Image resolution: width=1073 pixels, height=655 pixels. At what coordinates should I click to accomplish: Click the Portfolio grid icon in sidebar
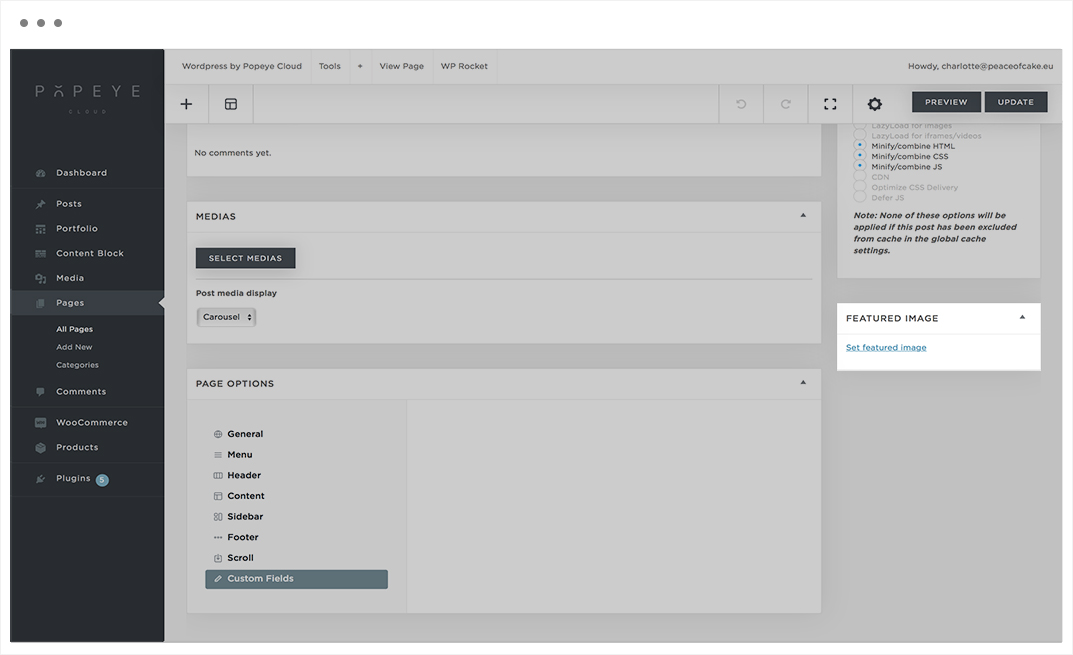point(40,229)
